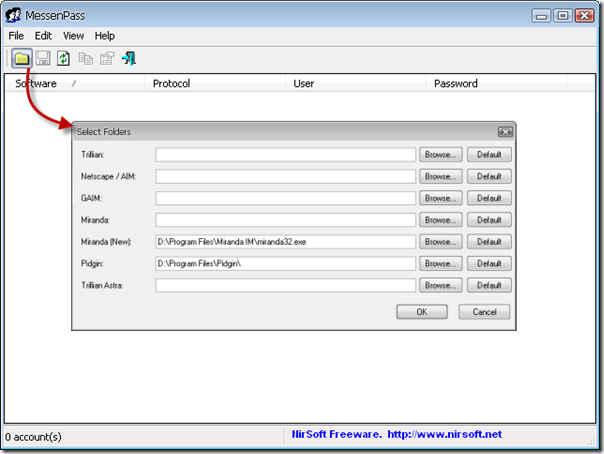Viewport: 604px width, 454px height.
Task: Click the Exit door toolbar icon
Action: [129, 59]
